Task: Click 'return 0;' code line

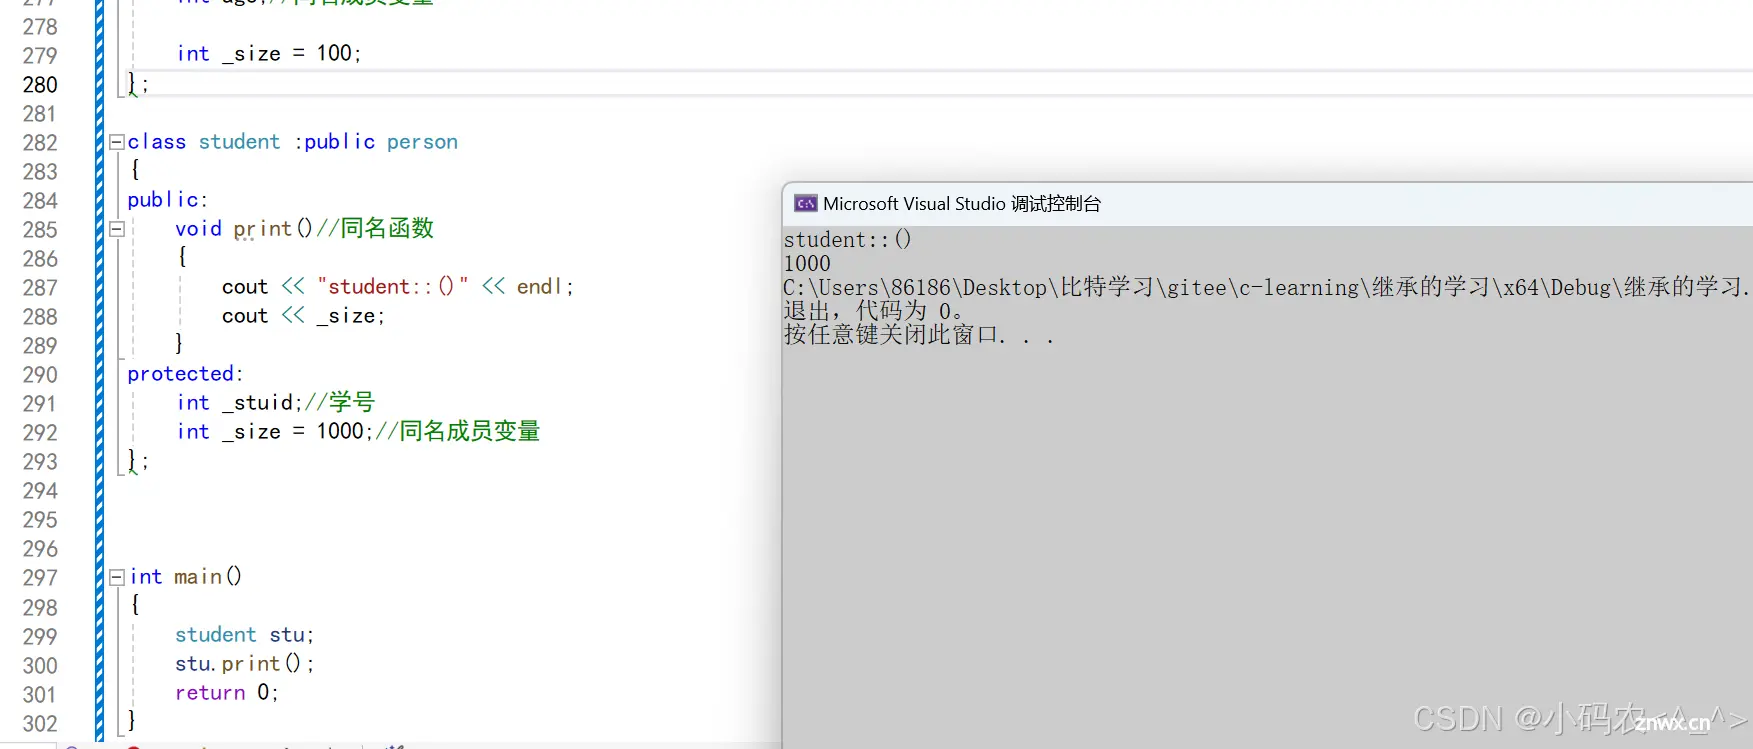Action: 226,693
